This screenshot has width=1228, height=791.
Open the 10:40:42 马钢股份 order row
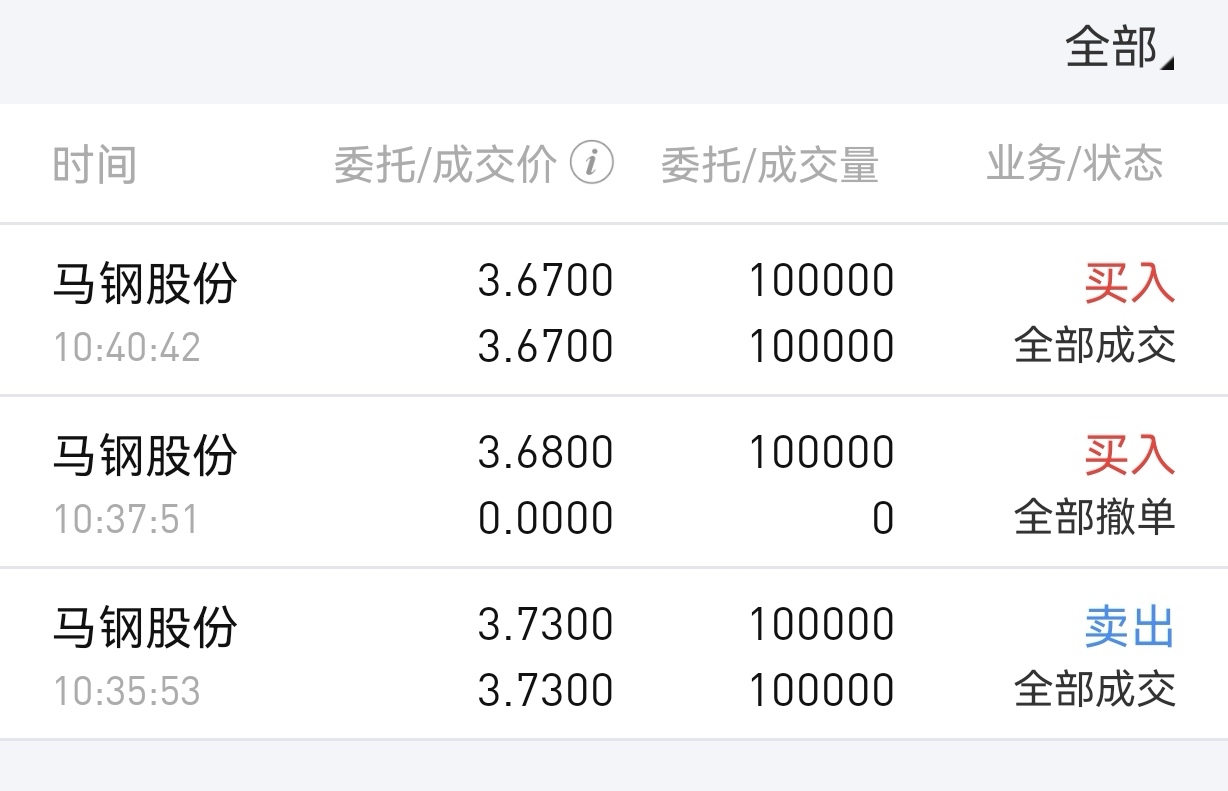point(614,311)
